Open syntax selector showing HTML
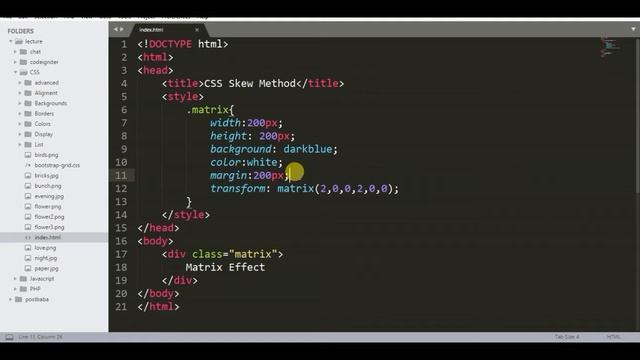 [x=613, y=337]
